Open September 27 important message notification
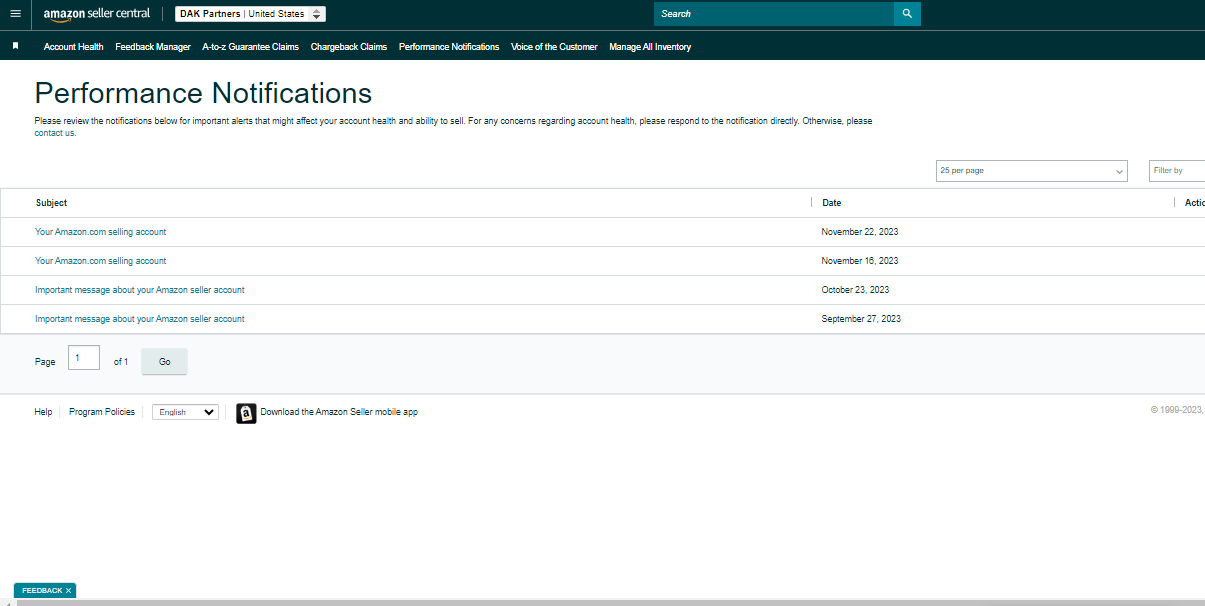 pos(140,319)
